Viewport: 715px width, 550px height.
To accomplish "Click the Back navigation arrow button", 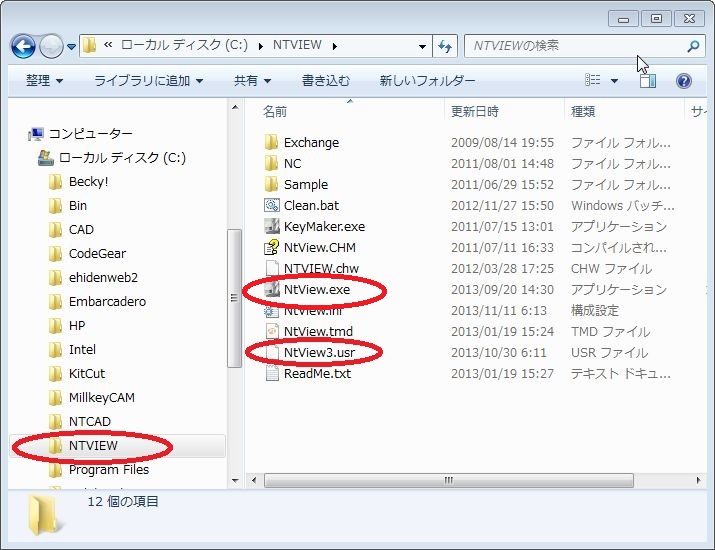I will [24, 46].
